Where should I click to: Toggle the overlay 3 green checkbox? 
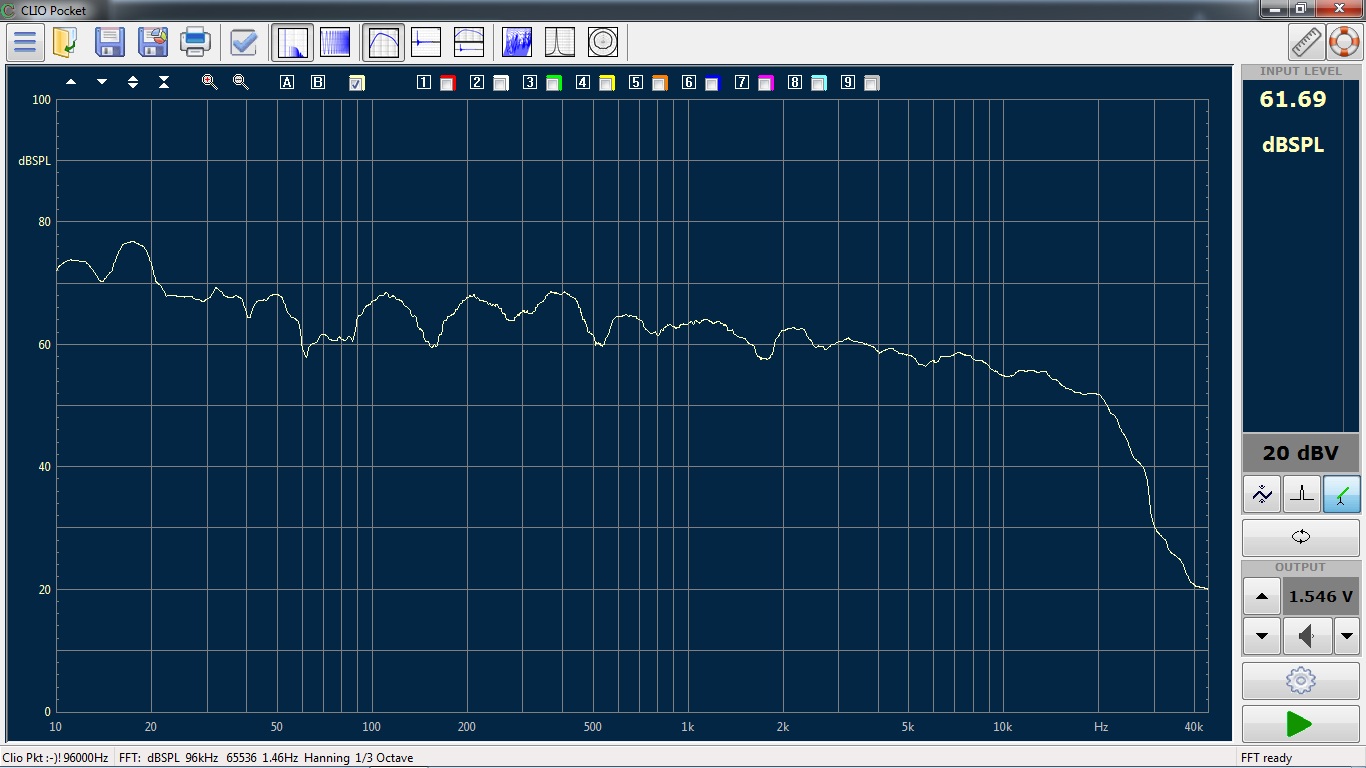point(553,83)
